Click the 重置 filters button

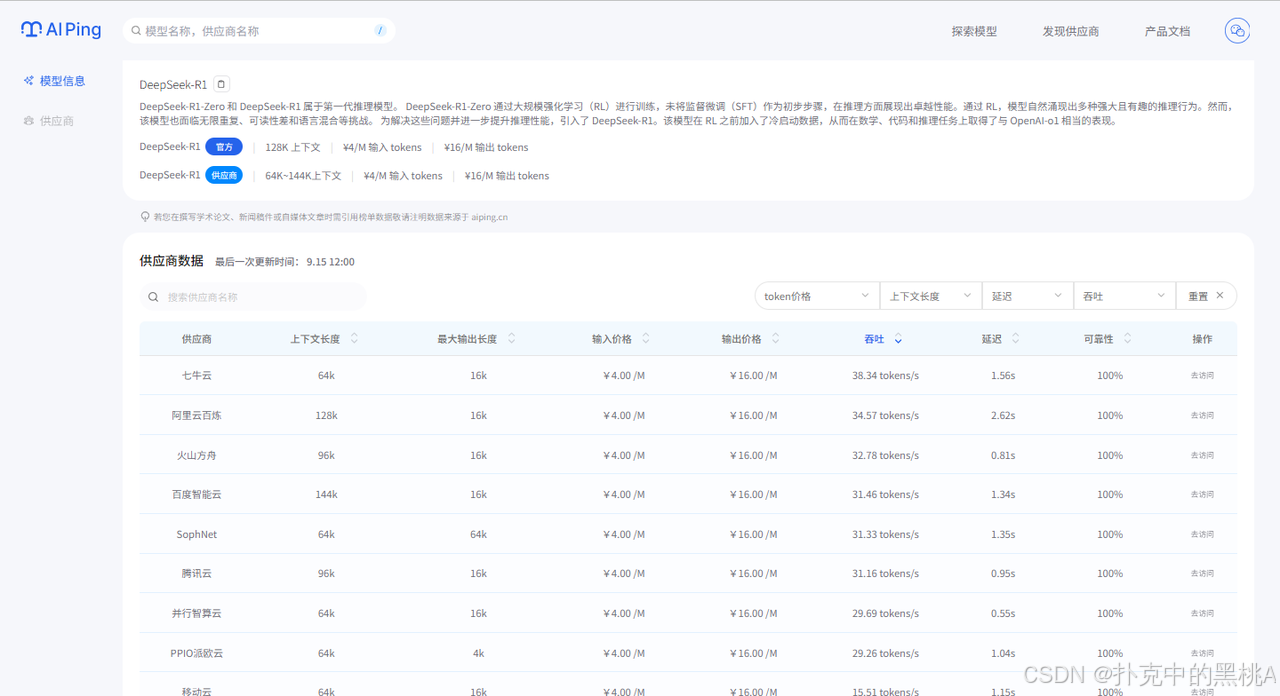click(x=1206, y=296)
